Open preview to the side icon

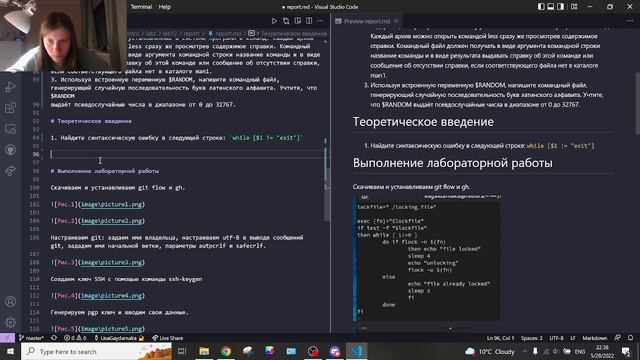point(298,21)
